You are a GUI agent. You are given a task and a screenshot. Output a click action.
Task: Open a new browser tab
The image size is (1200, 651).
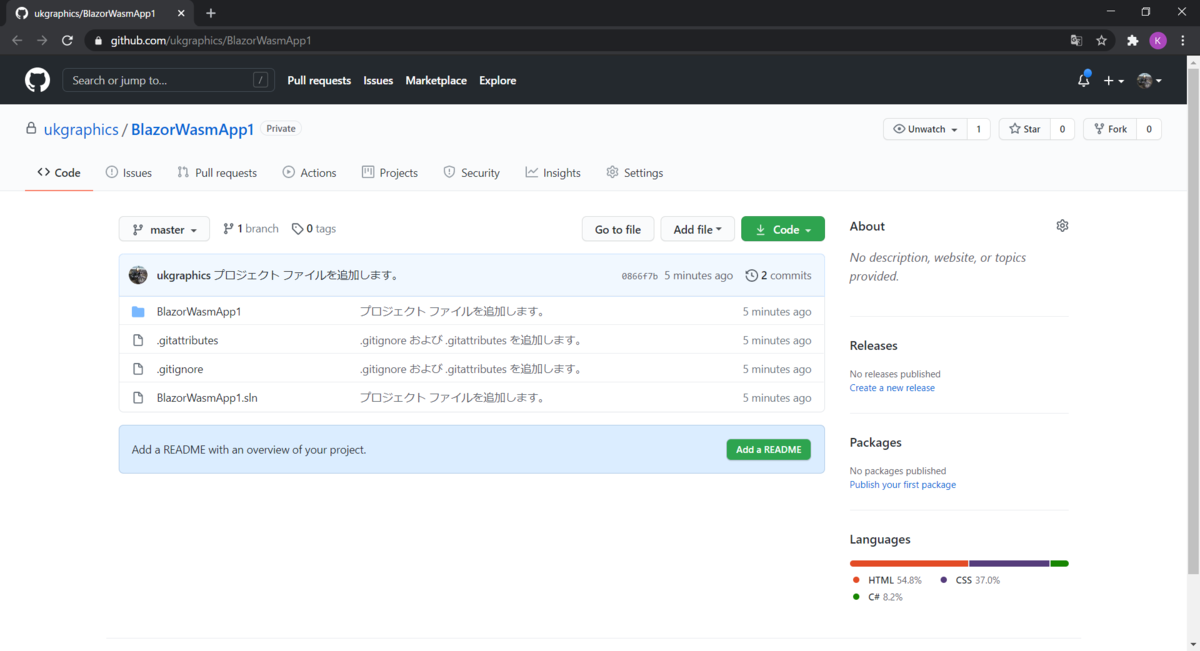[x=211, y=13]
